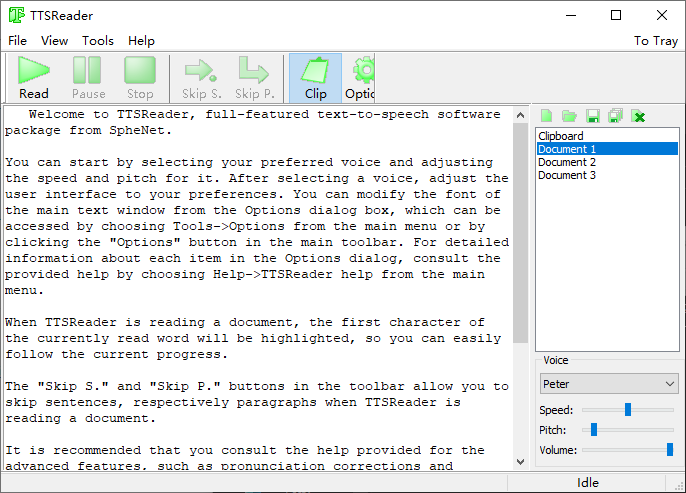Open the File menu
This screenshot has height=493, width=686.
pos(17,41)
